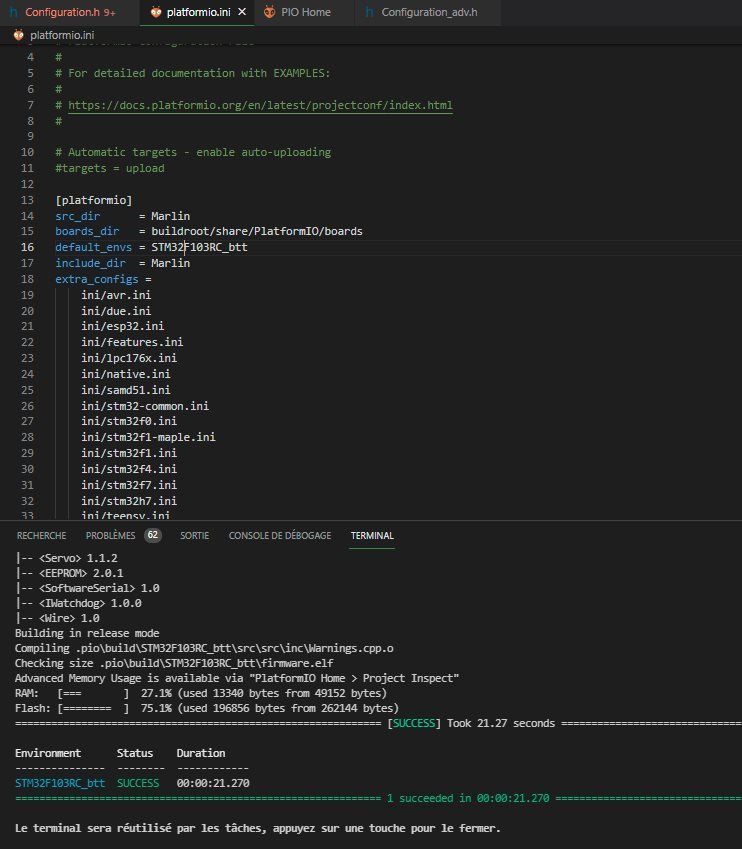Select the TERMINAL panel tab

372,535
